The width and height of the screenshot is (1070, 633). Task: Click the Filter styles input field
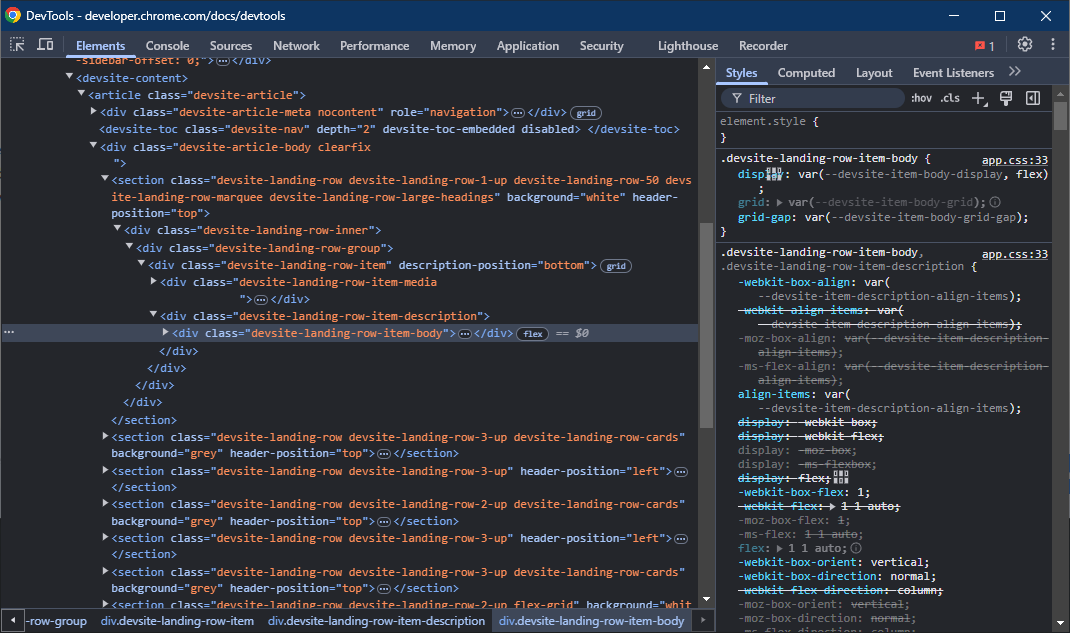pyautogui.click(x=810, y=98)
